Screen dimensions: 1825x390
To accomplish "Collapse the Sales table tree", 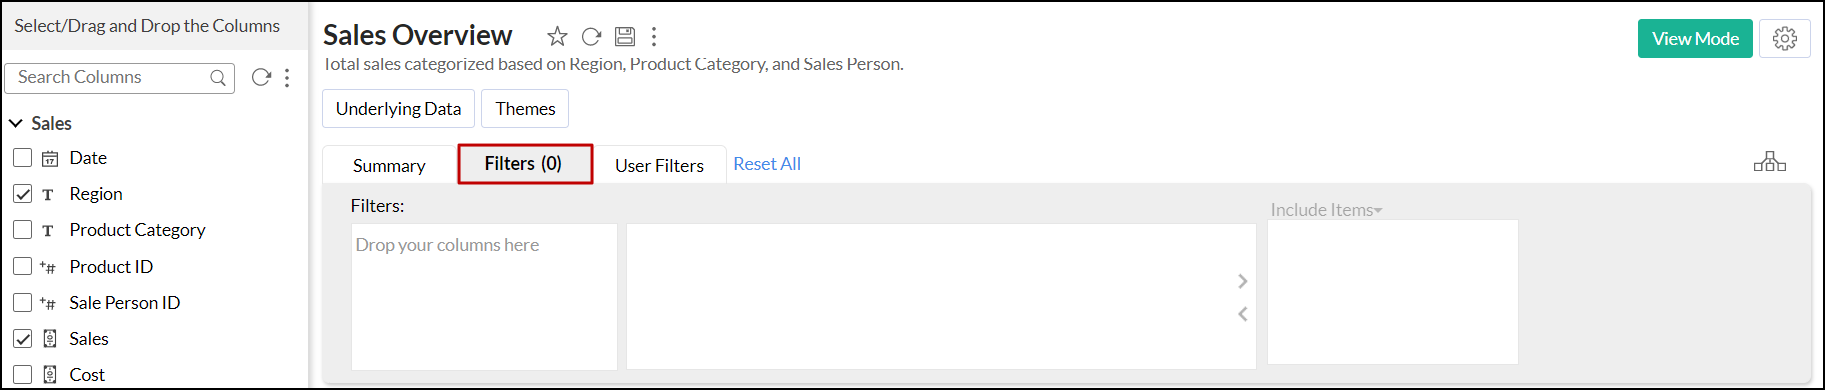I will (x=16, y=123).
